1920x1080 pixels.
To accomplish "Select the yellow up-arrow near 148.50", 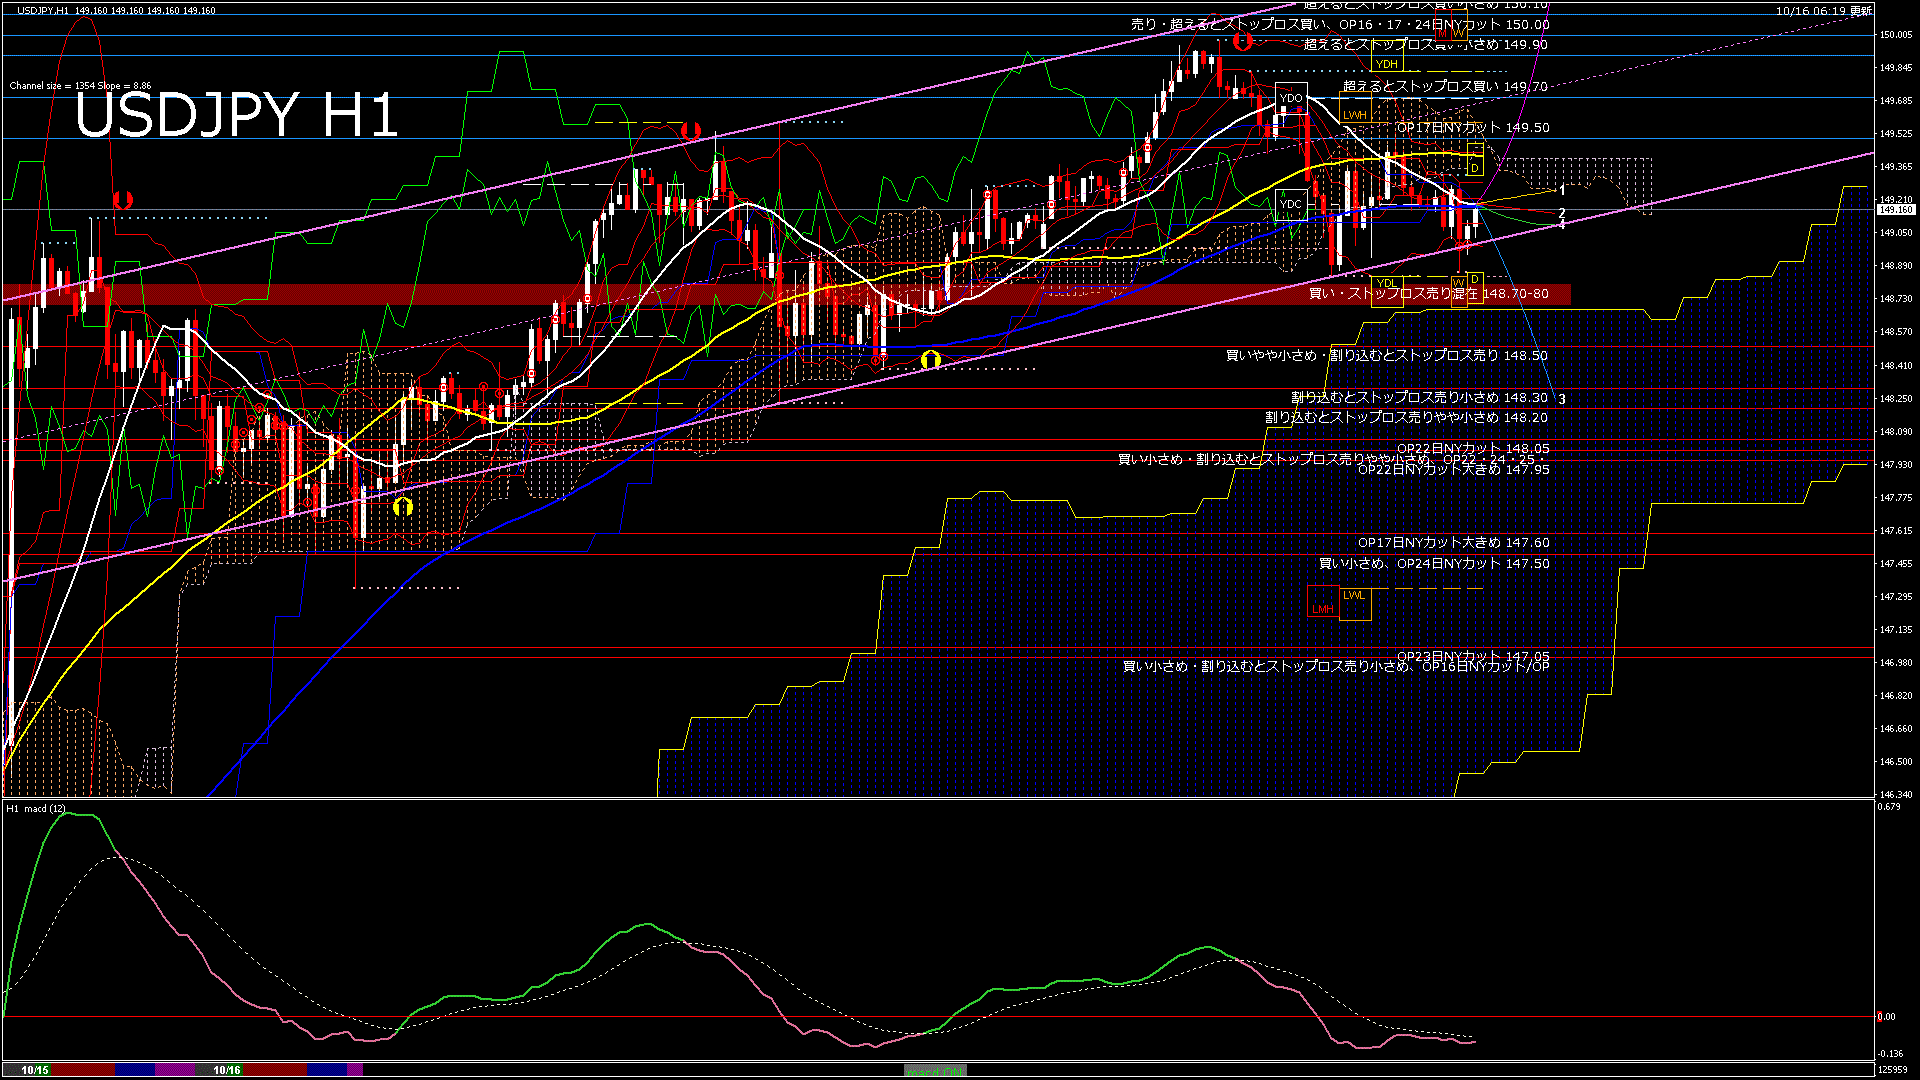I will point(931,359).
